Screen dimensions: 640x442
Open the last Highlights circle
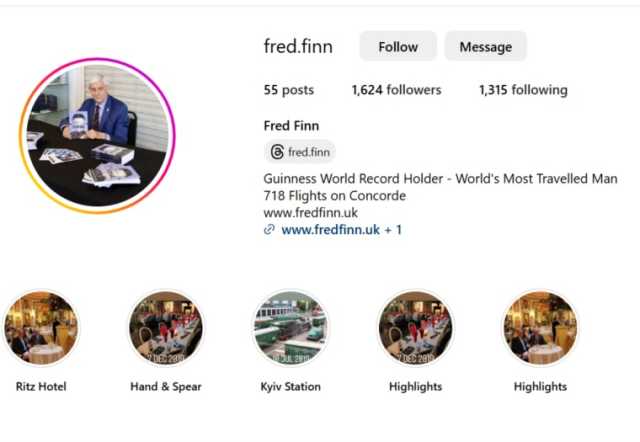click(540, 328)
